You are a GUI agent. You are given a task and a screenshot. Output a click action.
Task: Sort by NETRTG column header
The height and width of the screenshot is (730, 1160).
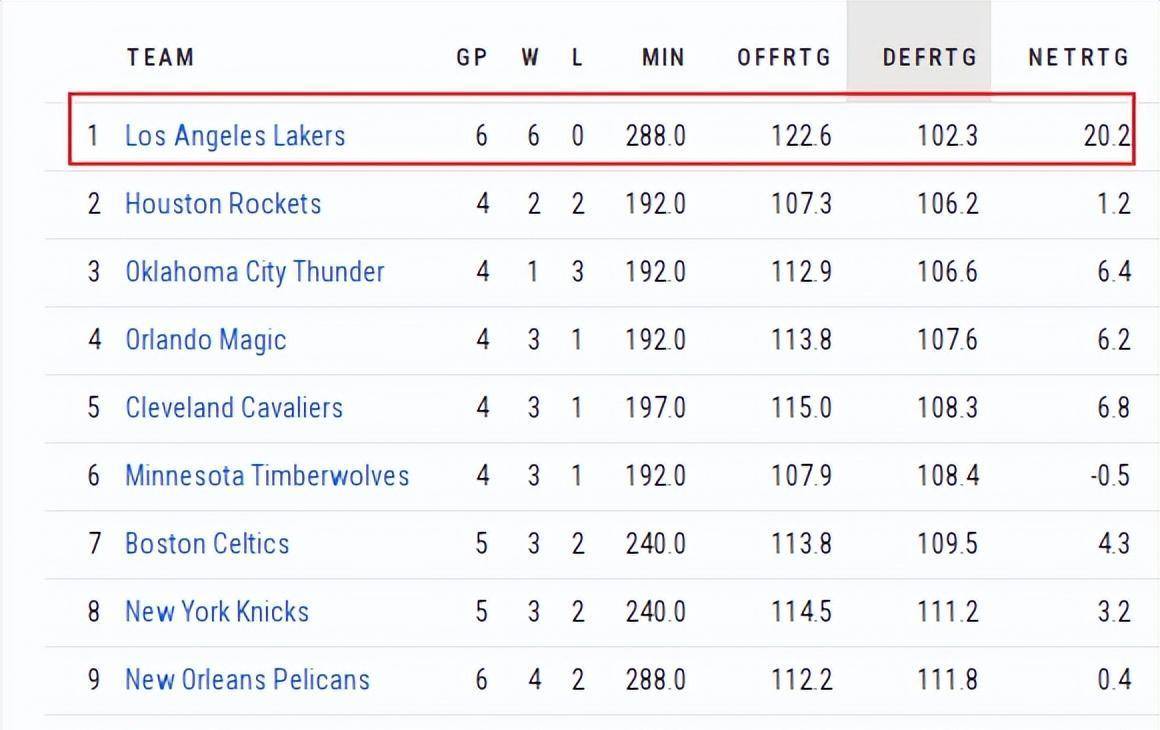tap(1078, 57)
